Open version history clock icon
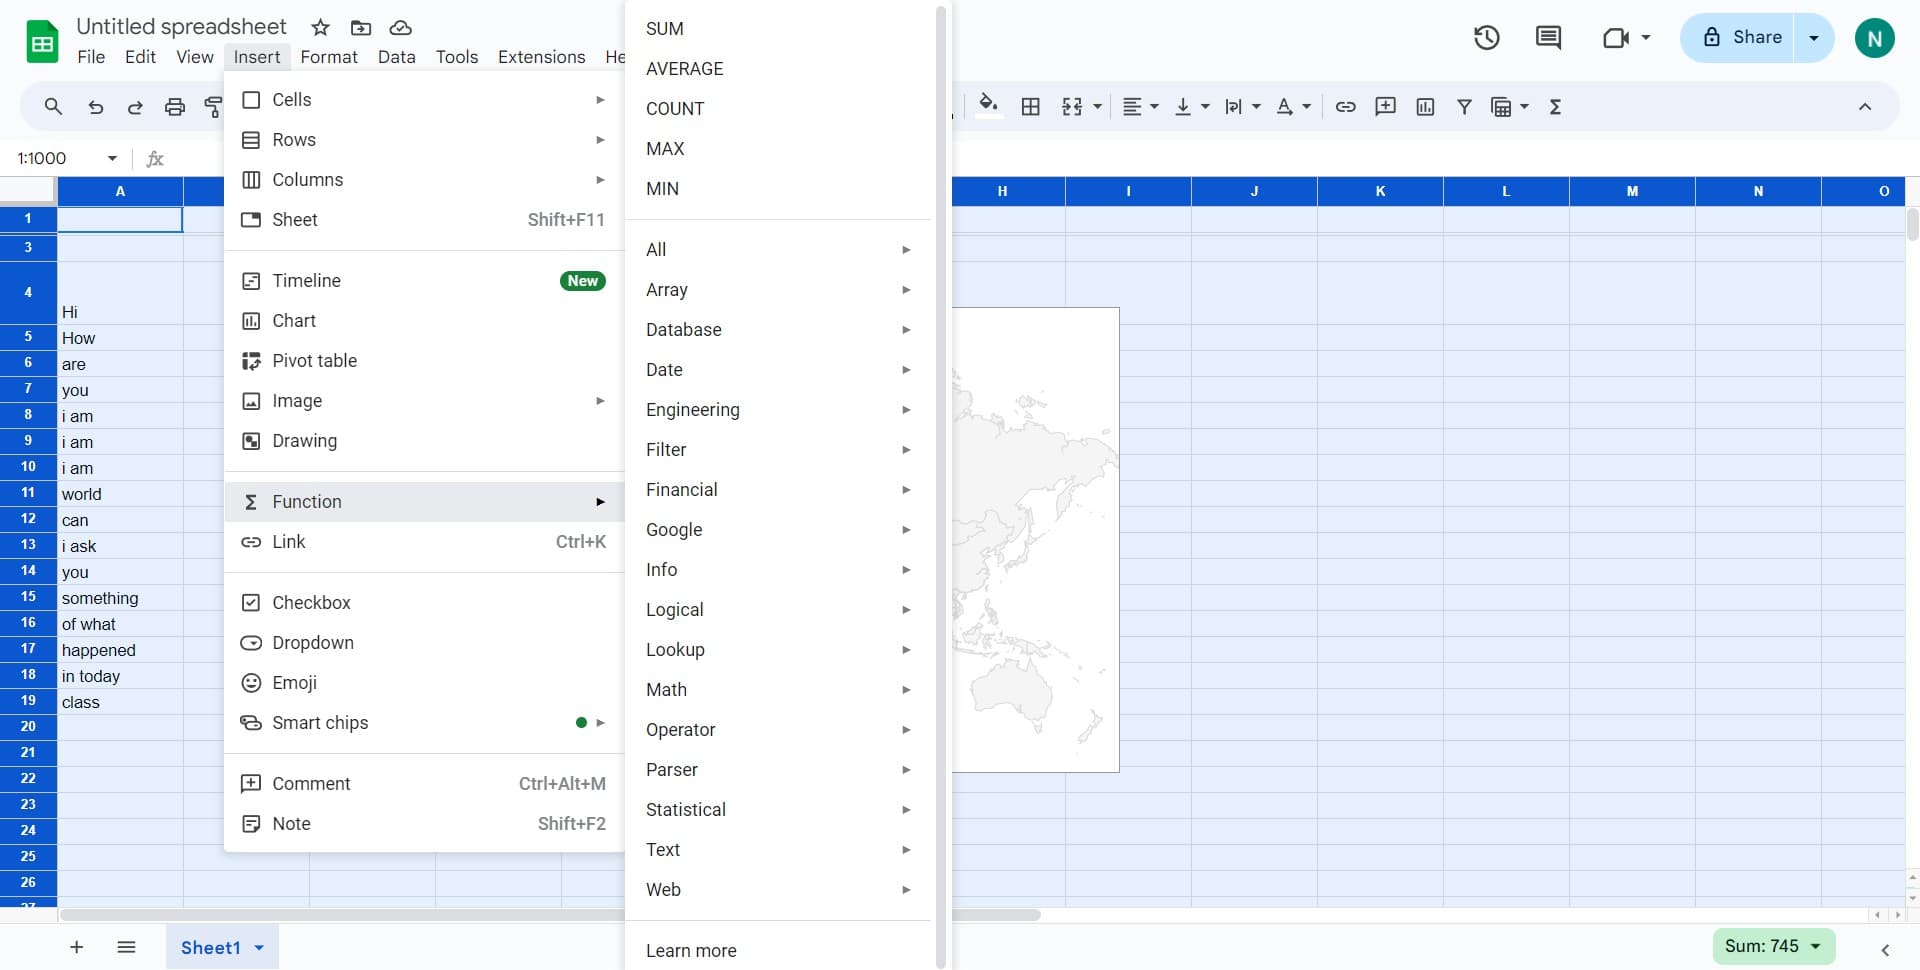Image resolution: width=1920 pixels, height=970 pixels. pyautogui.click(x=1486, y=38)
